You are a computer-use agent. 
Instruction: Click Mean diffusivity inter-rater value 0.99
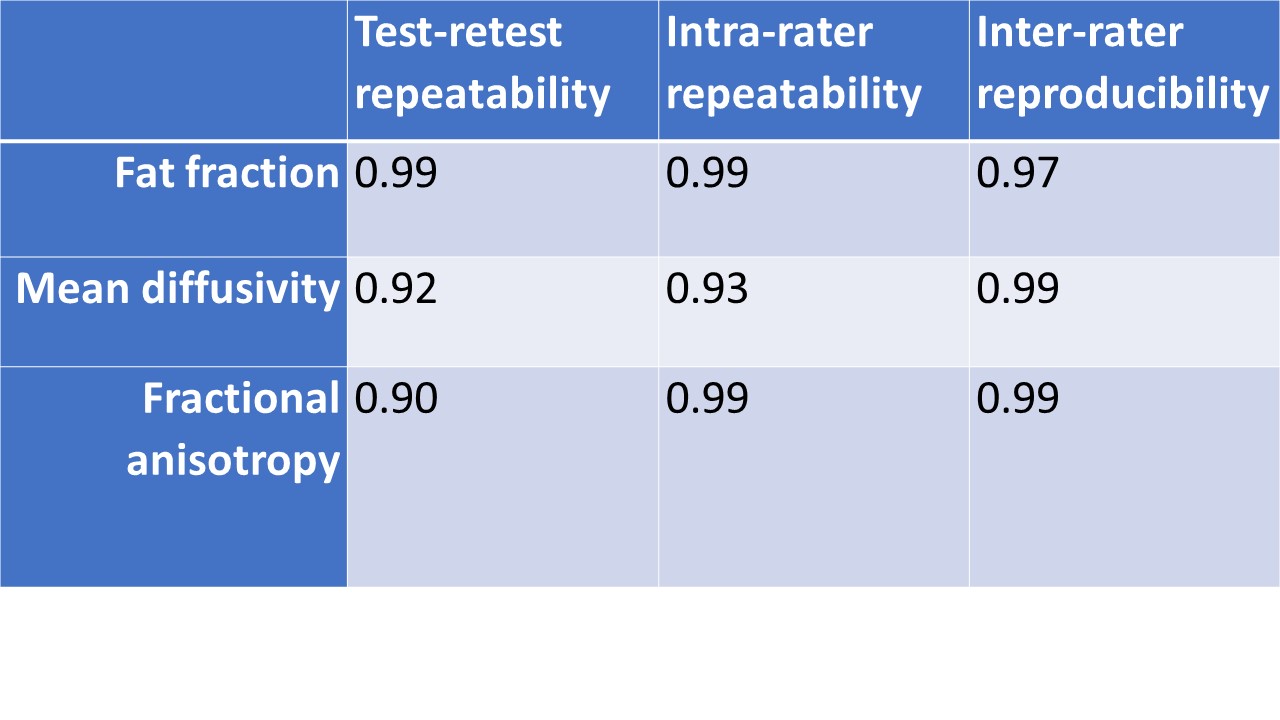(1017, 289)
